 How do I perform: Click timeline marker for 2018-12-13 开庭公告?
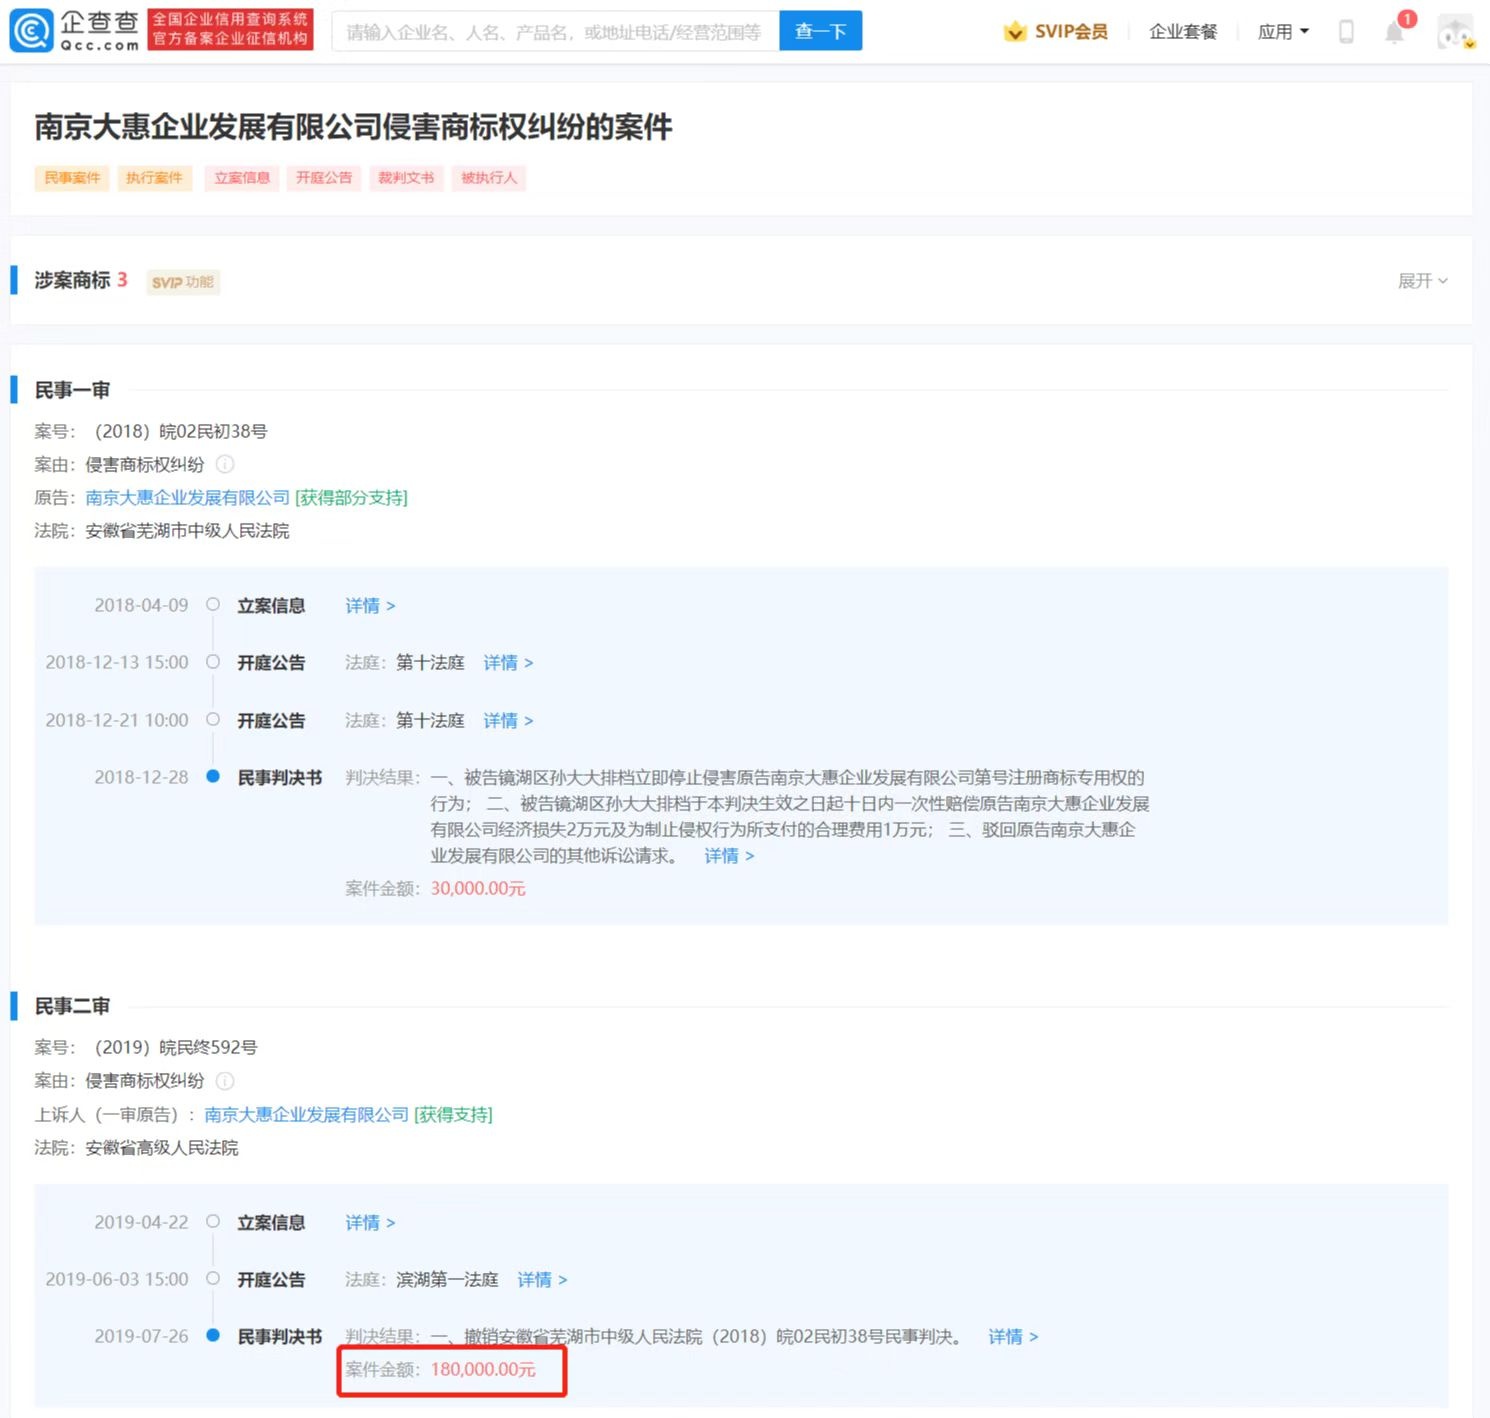[213, 661]
